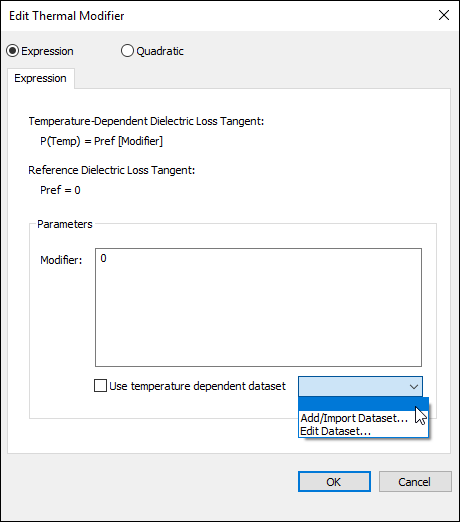Dismiss dialog with Cancel button
Viewport: 460px width, 522px height.
pyautogui.click(x=415, y=481)
